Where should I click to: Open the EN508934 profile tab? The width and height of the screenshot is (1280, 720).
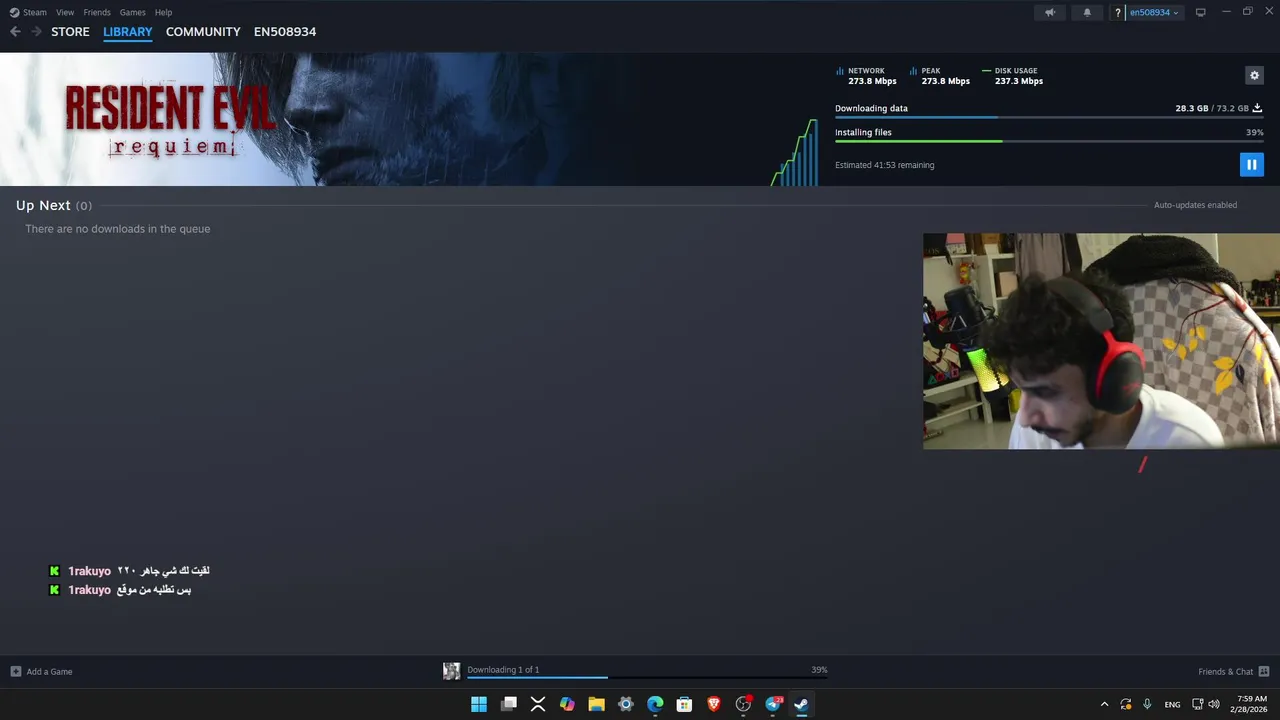[x=285, y=32]
